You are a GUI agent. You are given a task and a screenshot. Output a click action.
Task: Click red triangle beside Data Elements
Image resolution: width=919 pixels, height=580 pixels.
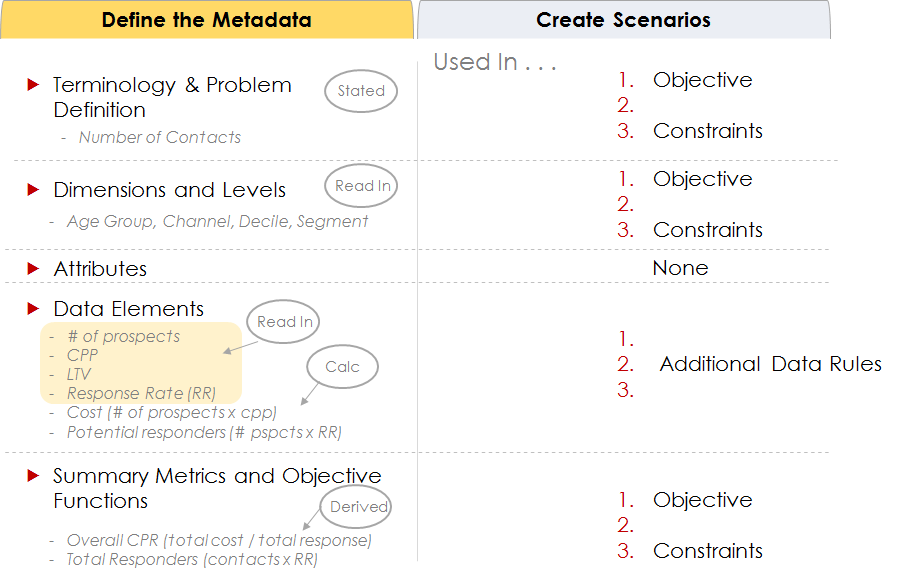point(33,309)
